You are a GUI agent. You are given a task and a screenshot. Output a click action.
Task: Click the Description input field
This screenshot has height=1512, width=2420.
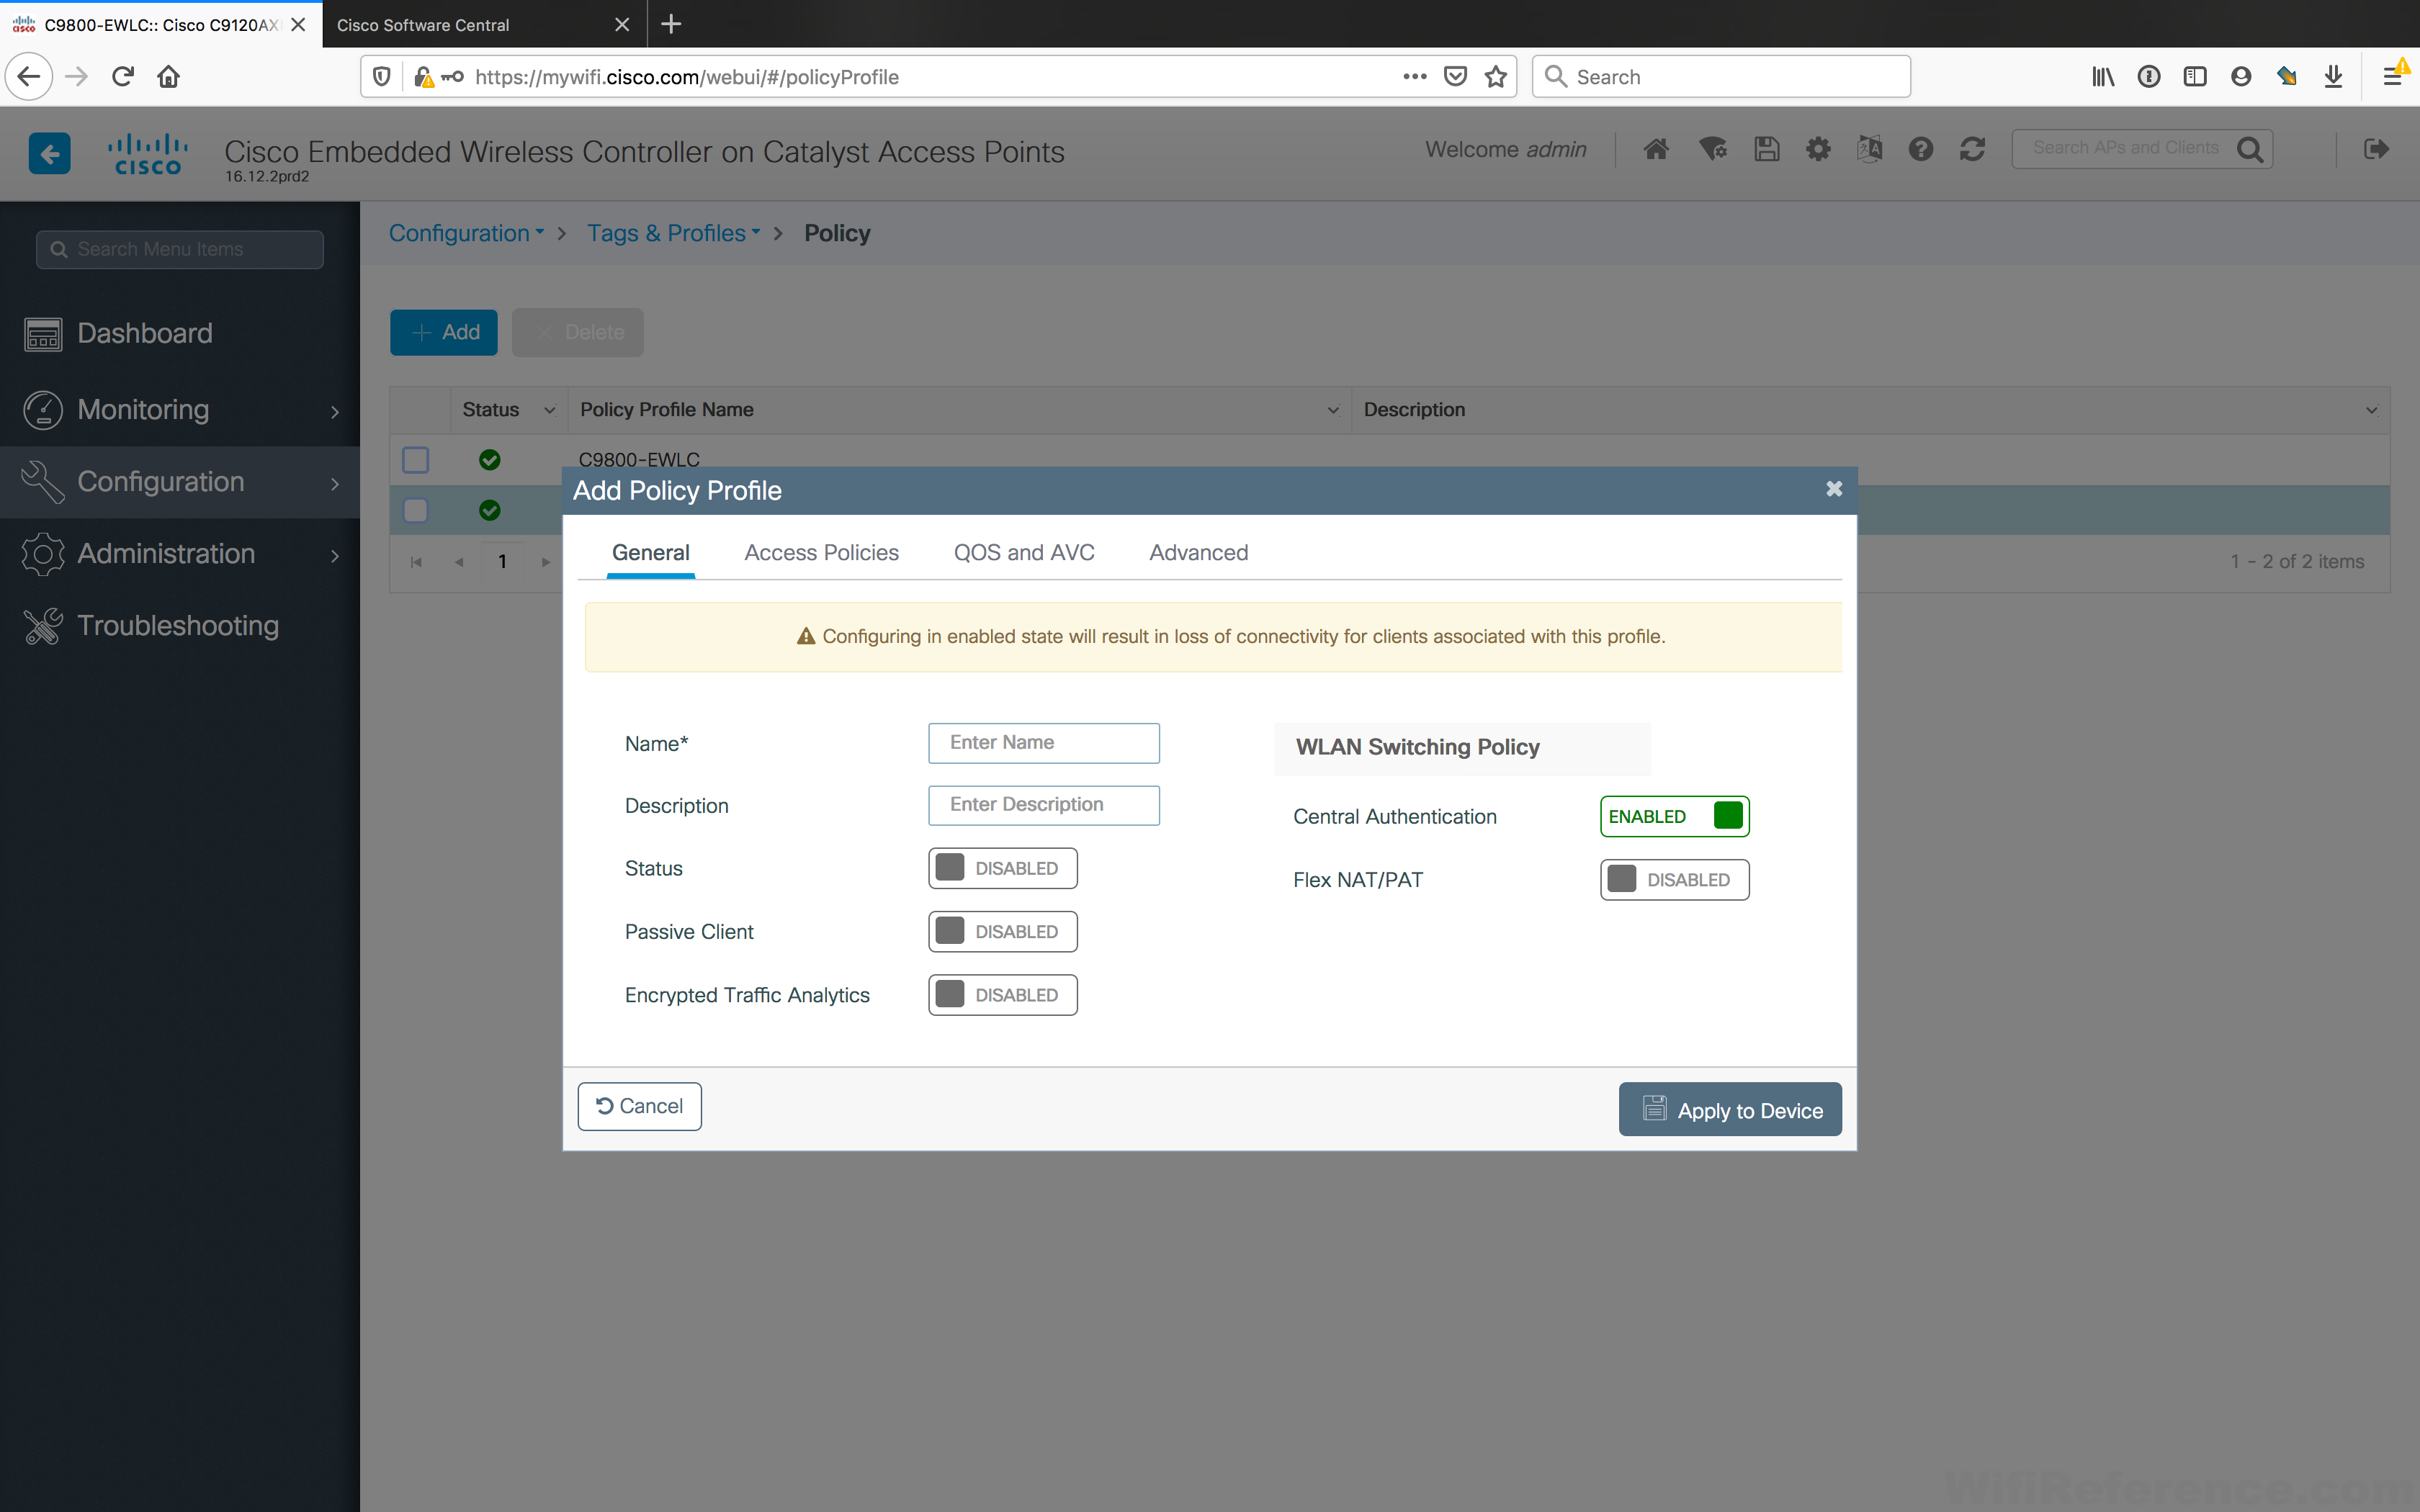(1044, 805)
